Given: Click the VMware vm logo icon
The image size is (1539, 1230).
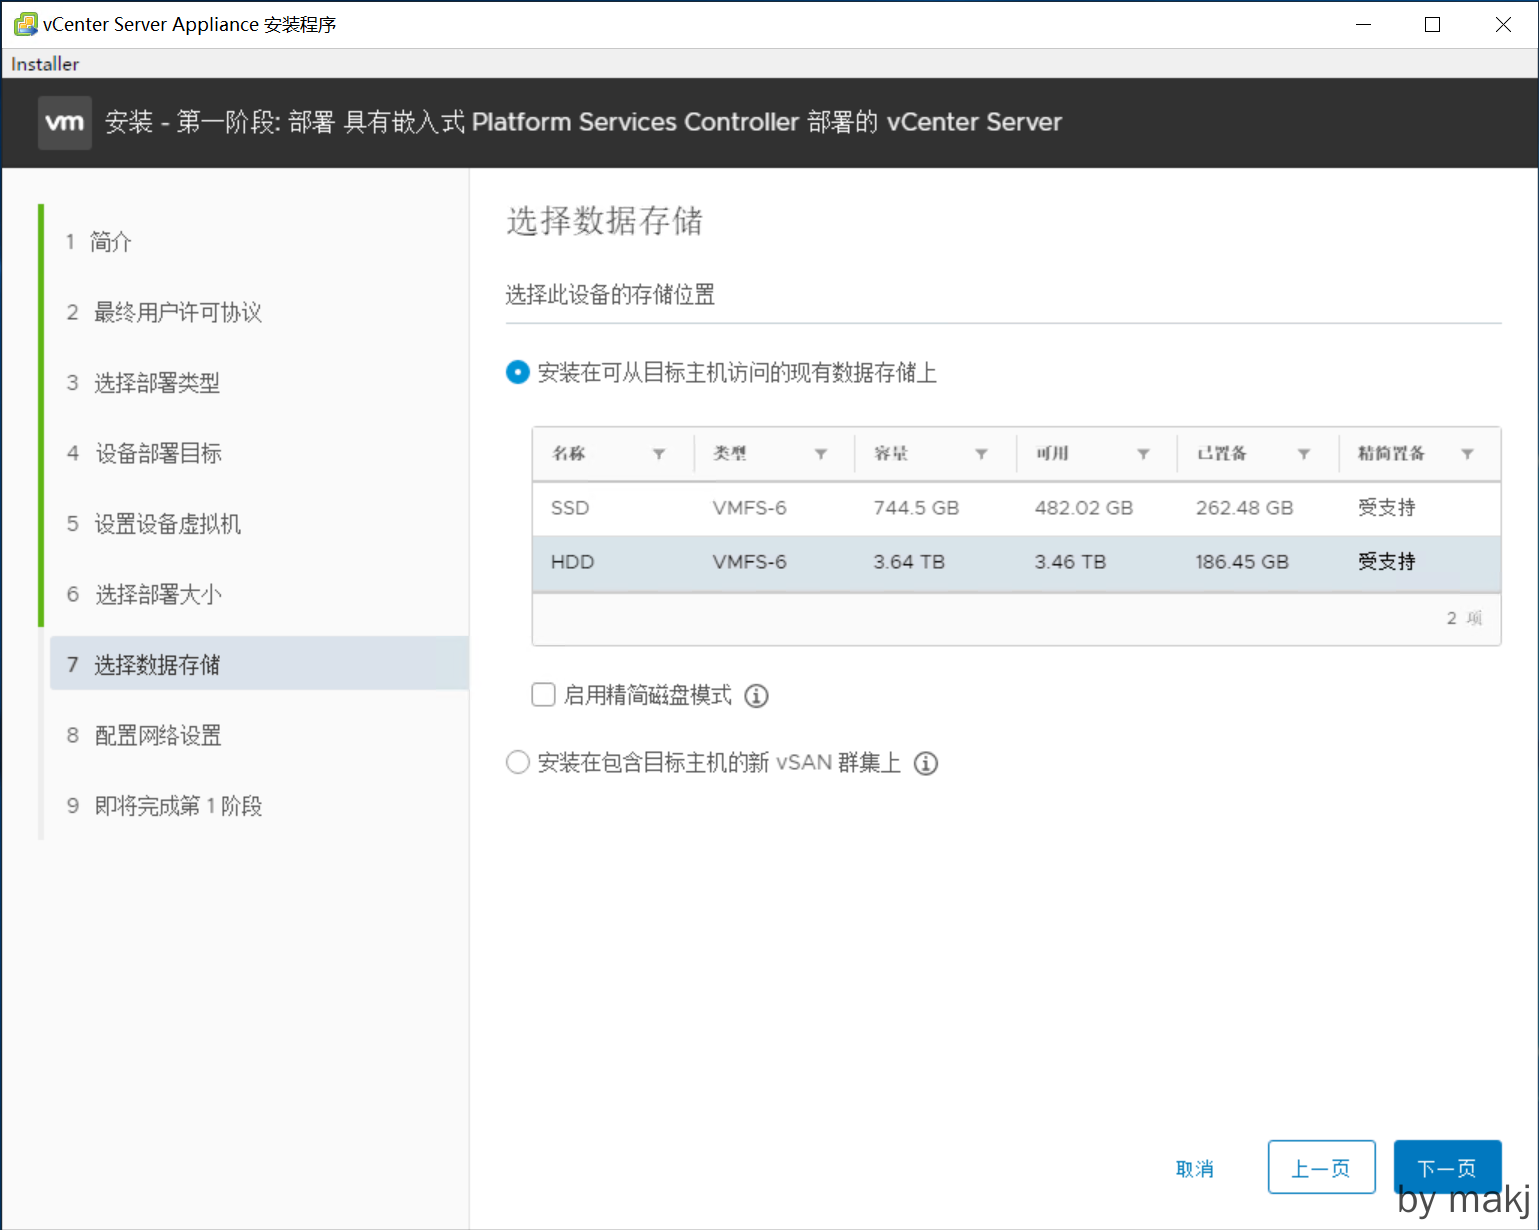Looking at the screenshot, I should (65, 123).
